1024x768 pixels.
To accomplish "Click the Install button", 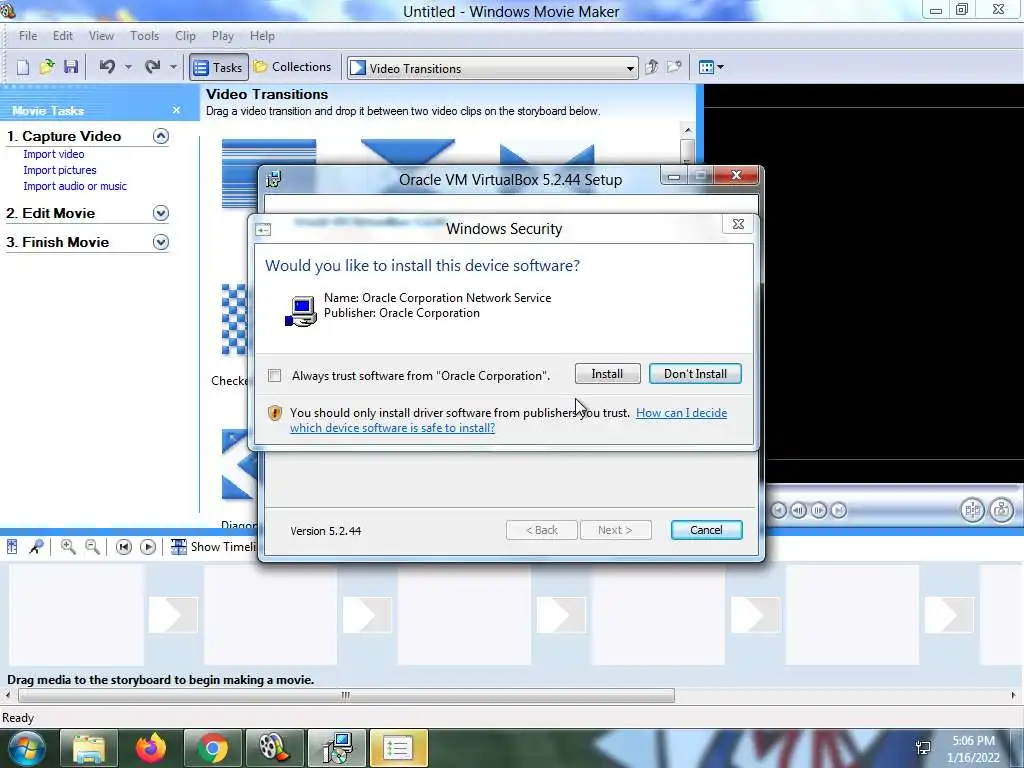I will [x=607, y=374].
